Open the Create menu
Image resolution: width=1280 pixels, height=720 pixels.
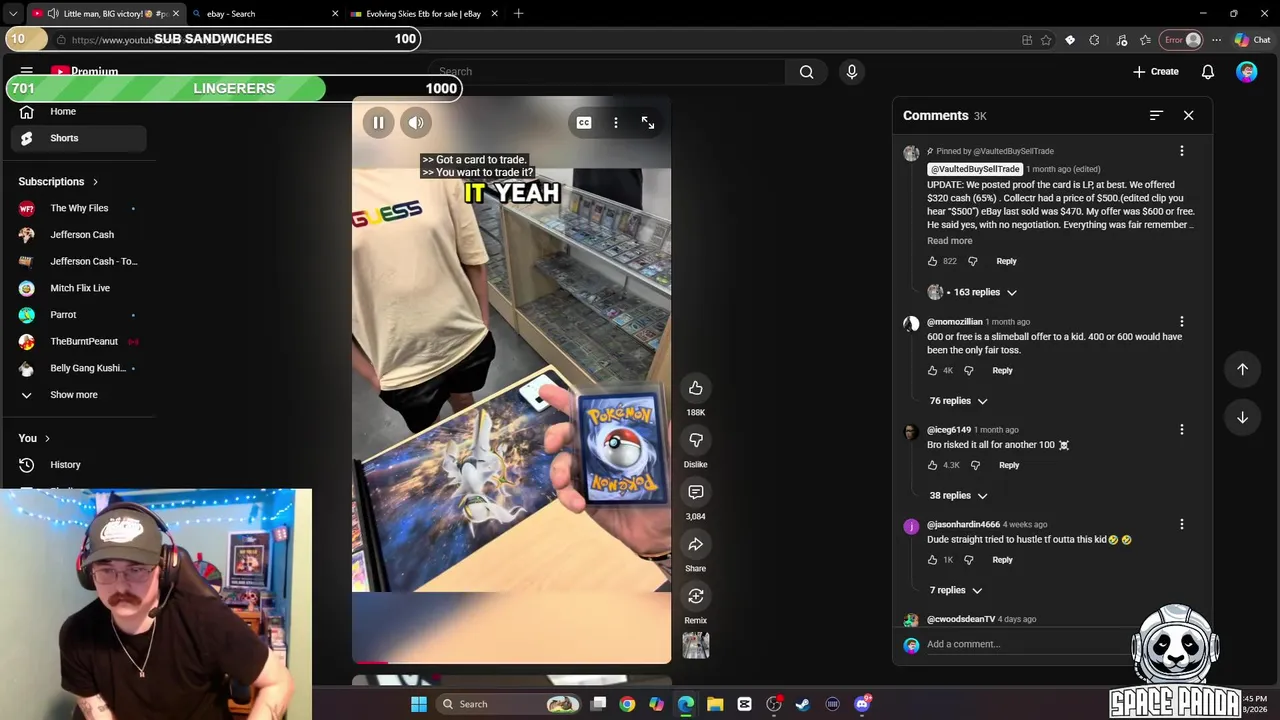[x=1156, y=72]
